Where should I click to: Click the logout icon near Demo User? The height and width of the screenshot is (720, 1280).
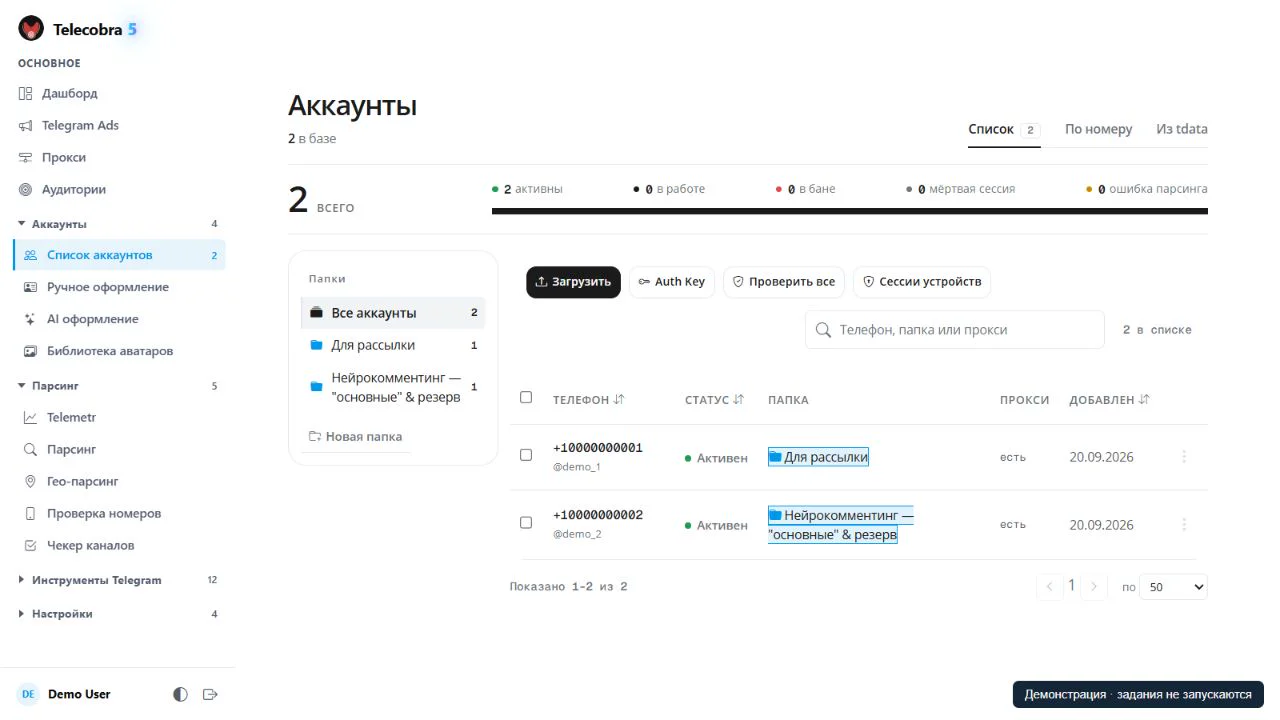[x=210, y=694]
